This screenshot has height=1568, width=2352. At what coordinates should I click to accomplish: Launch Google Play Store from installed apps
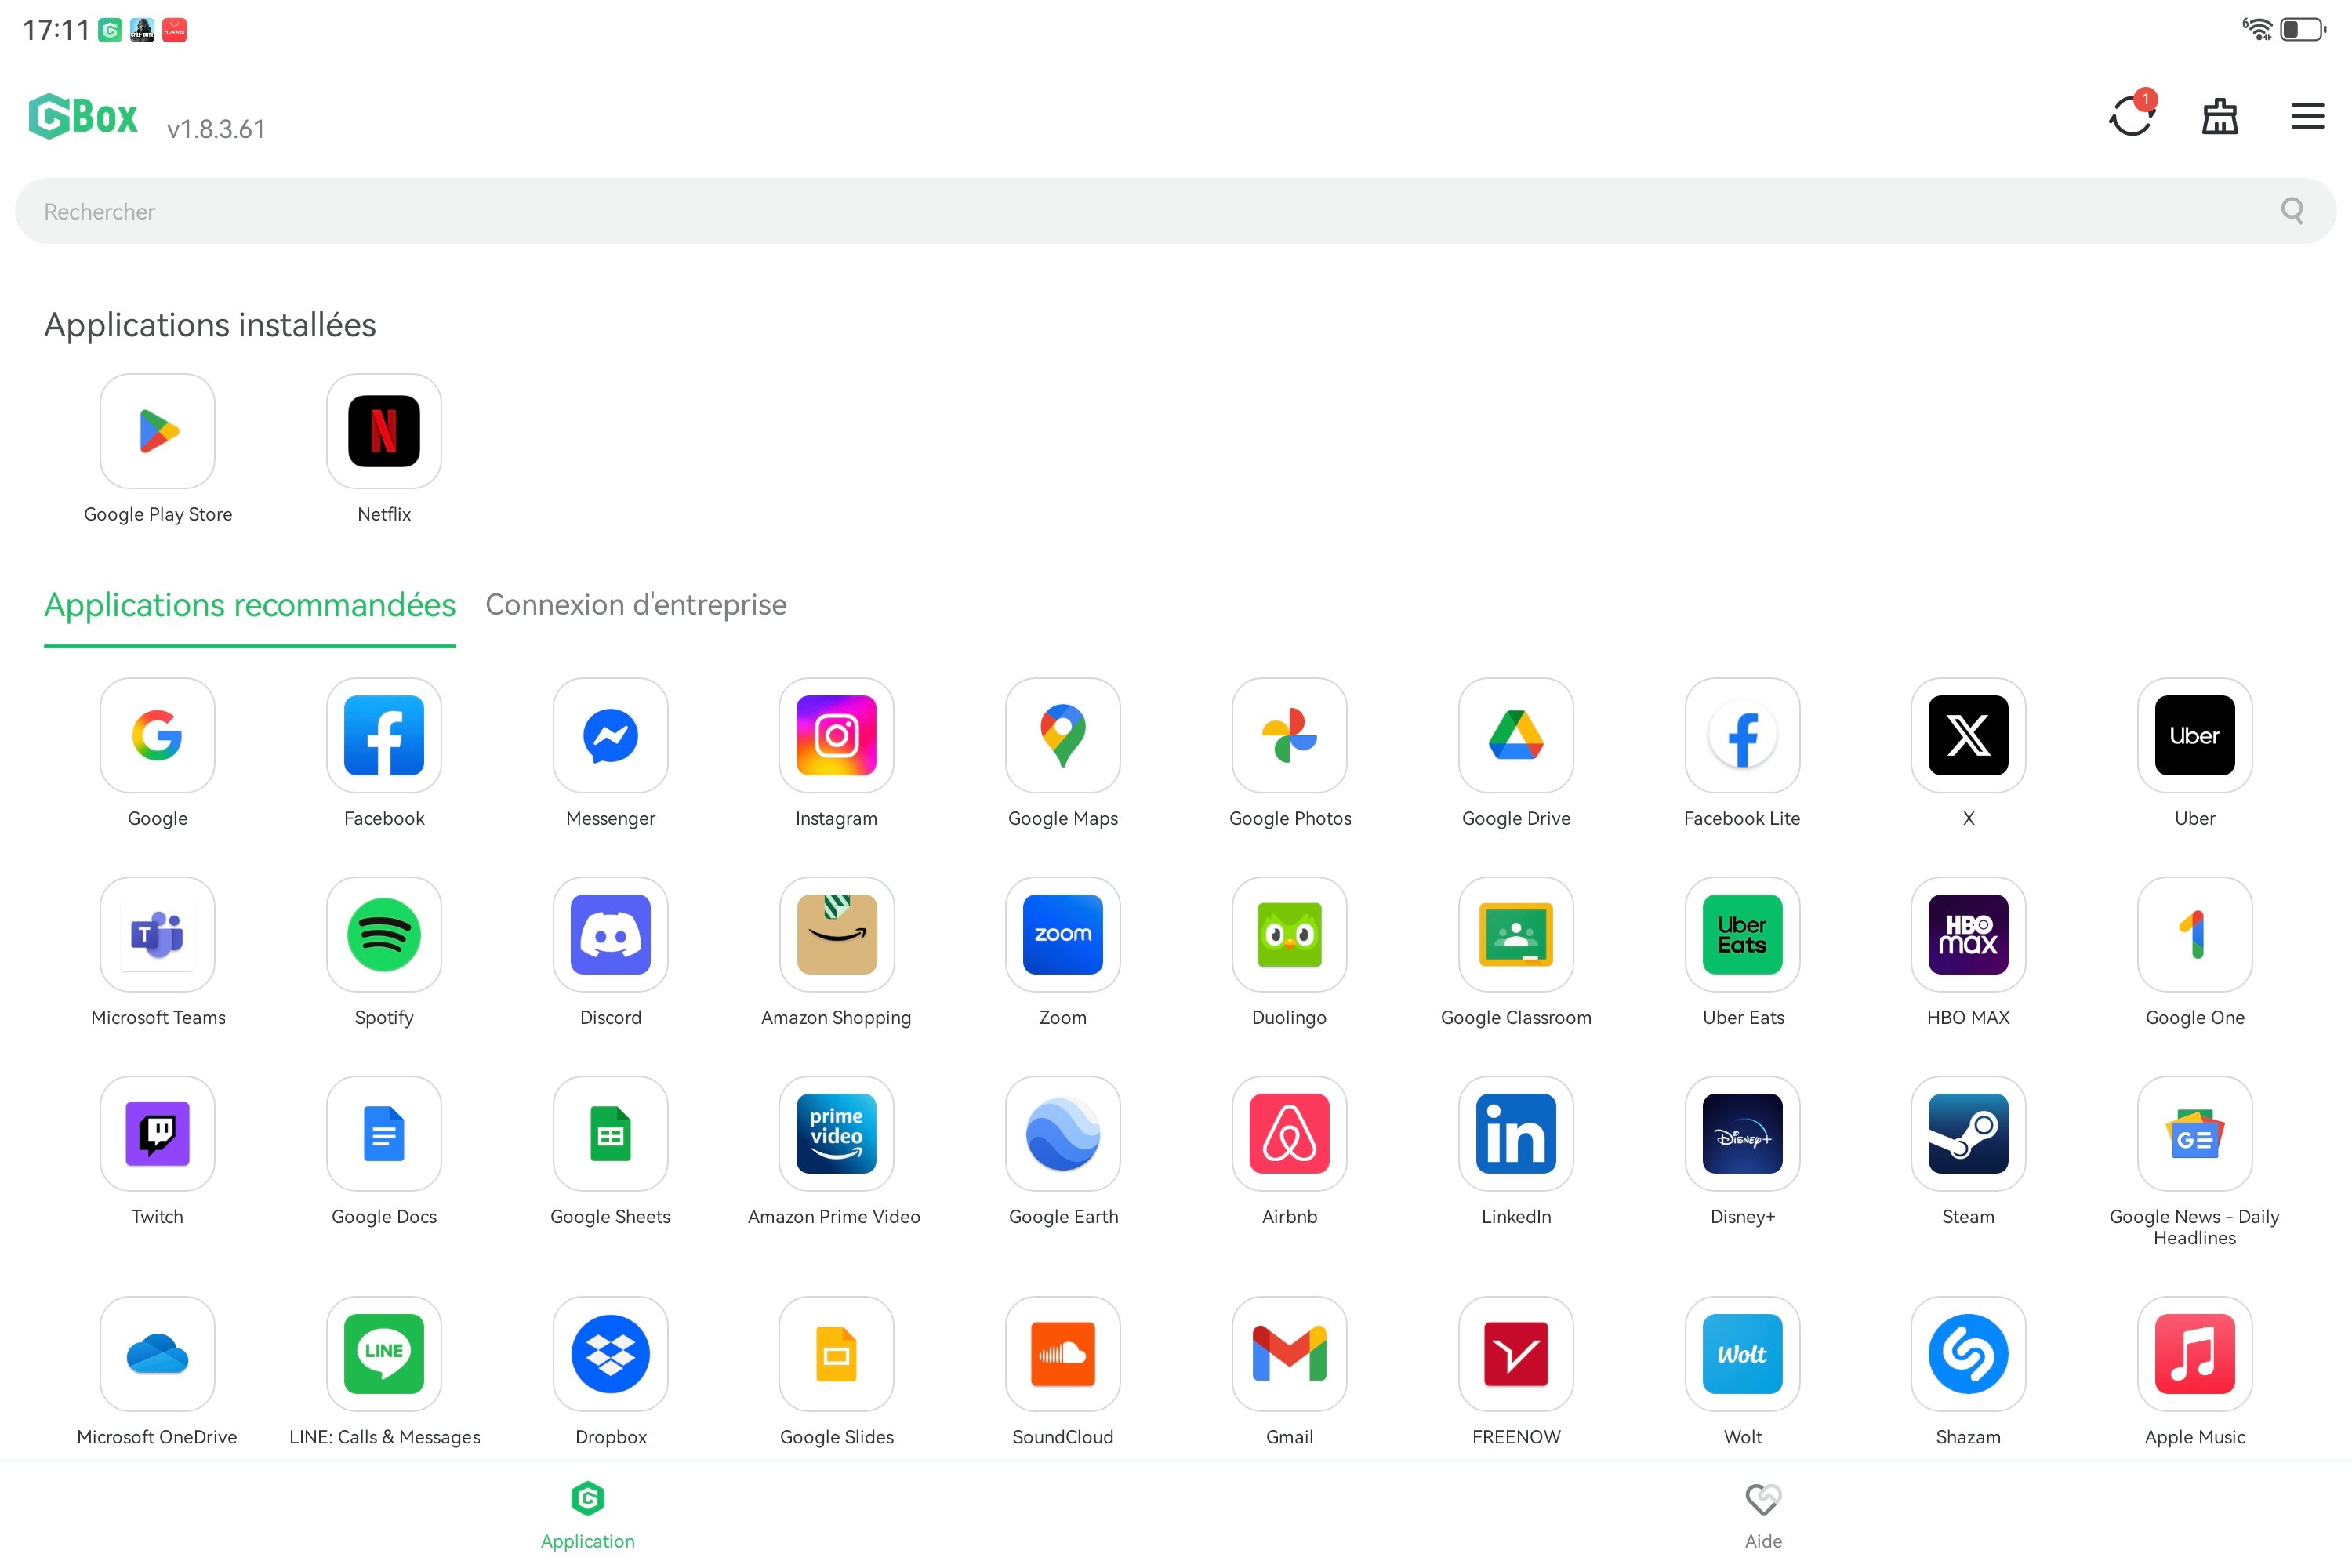click(158, 431)
